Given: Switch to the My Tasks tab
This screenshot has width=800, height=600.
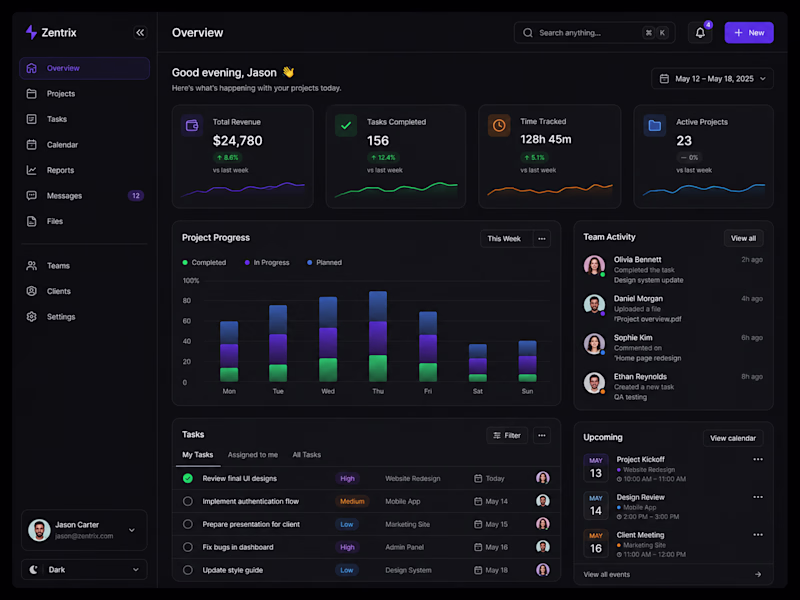Looking at the screenshot, I should pos(198,455).
